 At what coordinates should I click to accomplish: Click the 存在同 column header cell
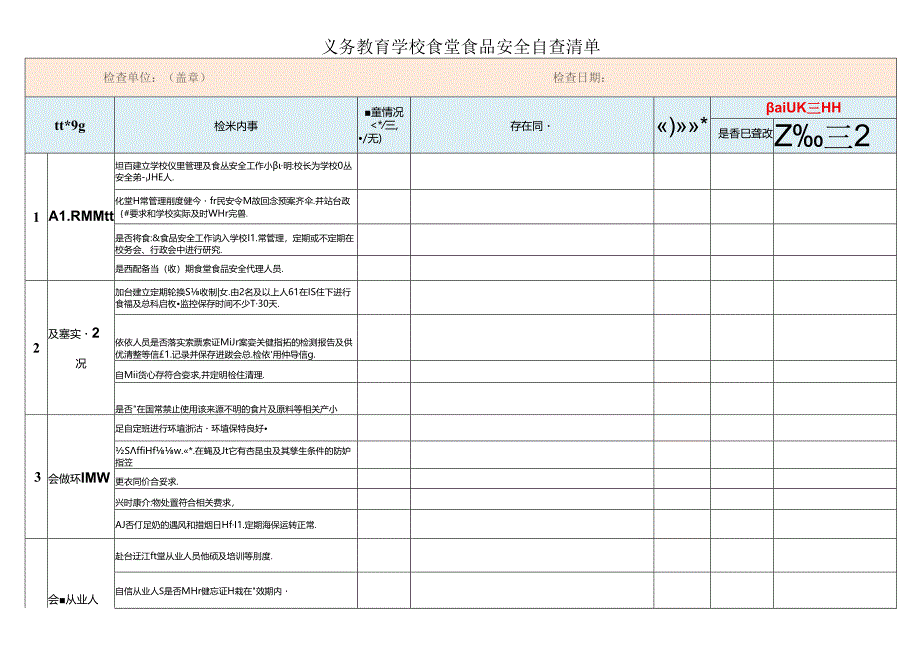click(530, 128)
